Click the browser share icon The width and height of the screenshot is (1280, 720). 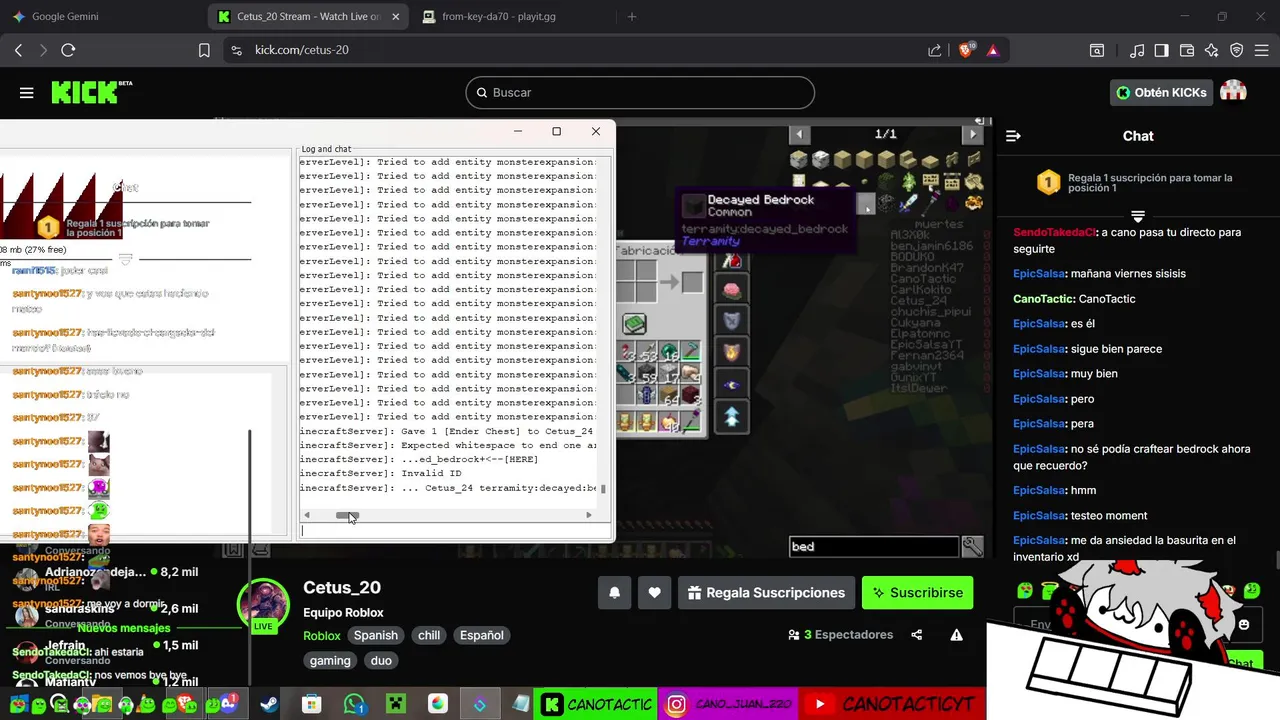pos(934,50)
